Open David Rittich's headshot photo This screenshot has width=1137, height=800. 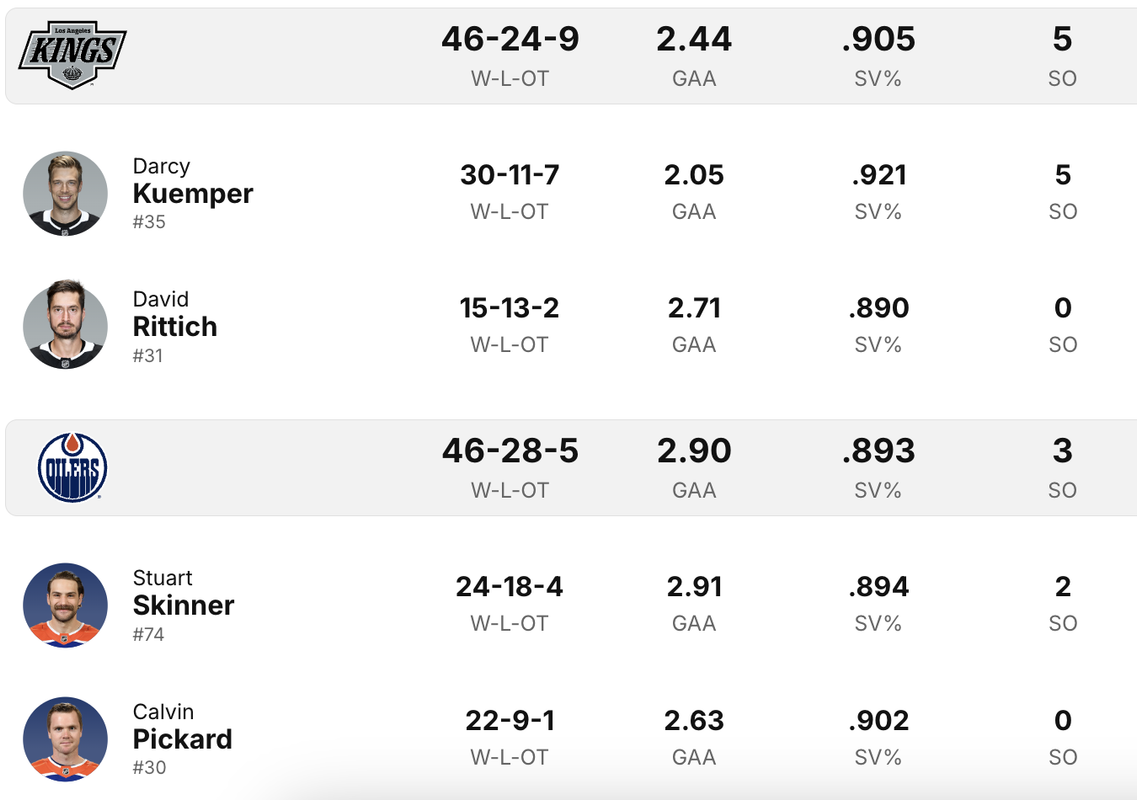point(65,324)
